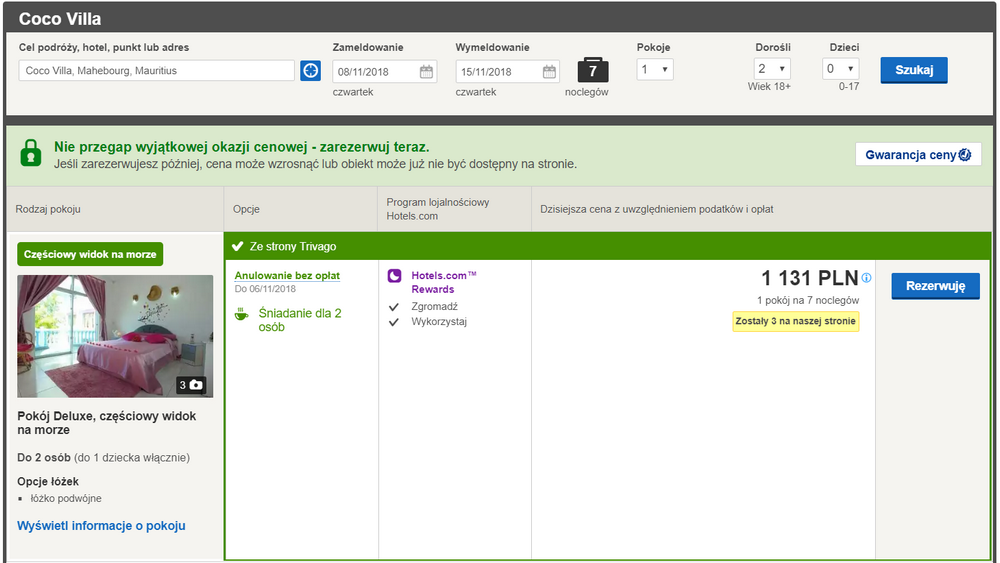This screenshot has height=563, width=1000.
Task: Expand the Dorośli adults dropdown
Action: [x=773, y=69]
